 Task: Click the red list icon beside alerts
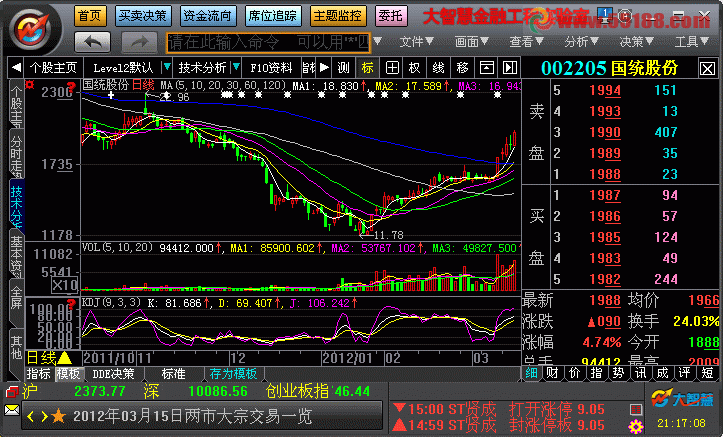636,409
